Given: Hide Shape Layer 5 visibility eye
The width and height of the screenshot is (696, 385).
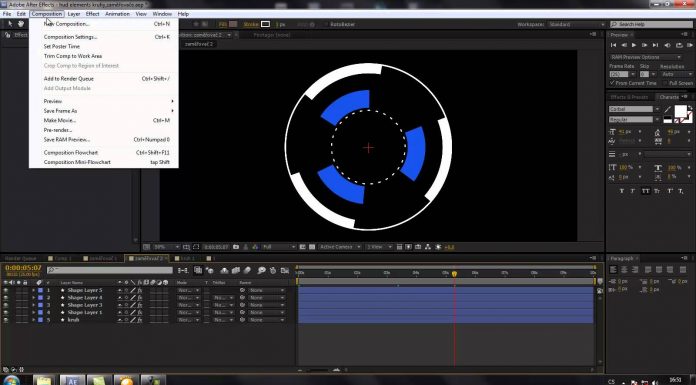Looking at the screenshot, I should pyautogui.click(x=6, y=290).
